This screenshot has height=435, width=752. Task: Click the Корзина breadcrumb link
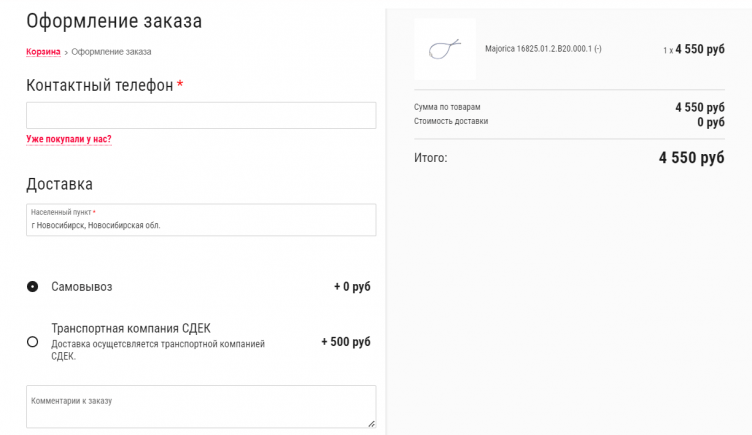click(43, 51)
